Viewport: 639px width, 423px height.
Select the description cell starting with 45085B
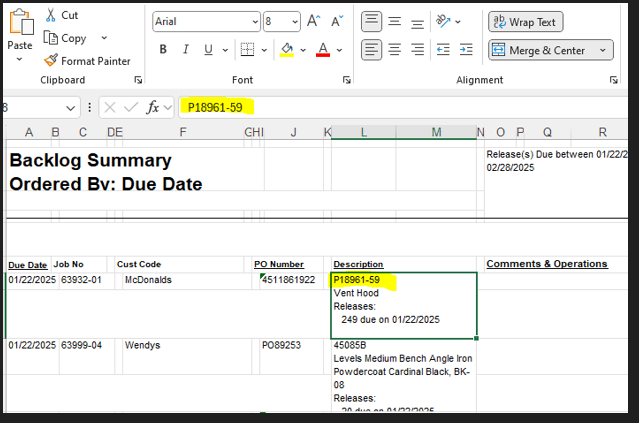tap(403, 375)
